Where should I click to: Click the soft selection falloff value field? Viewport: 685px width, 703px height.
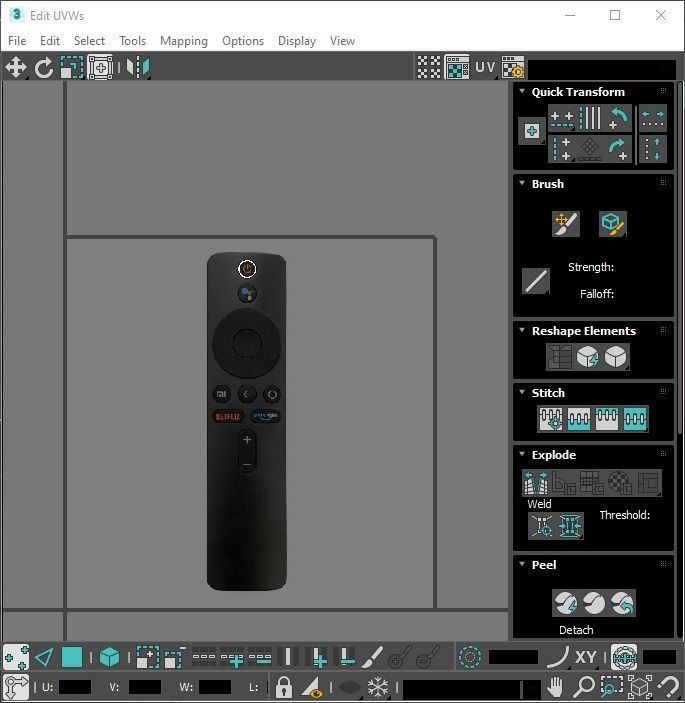click(x=513, y=657)
